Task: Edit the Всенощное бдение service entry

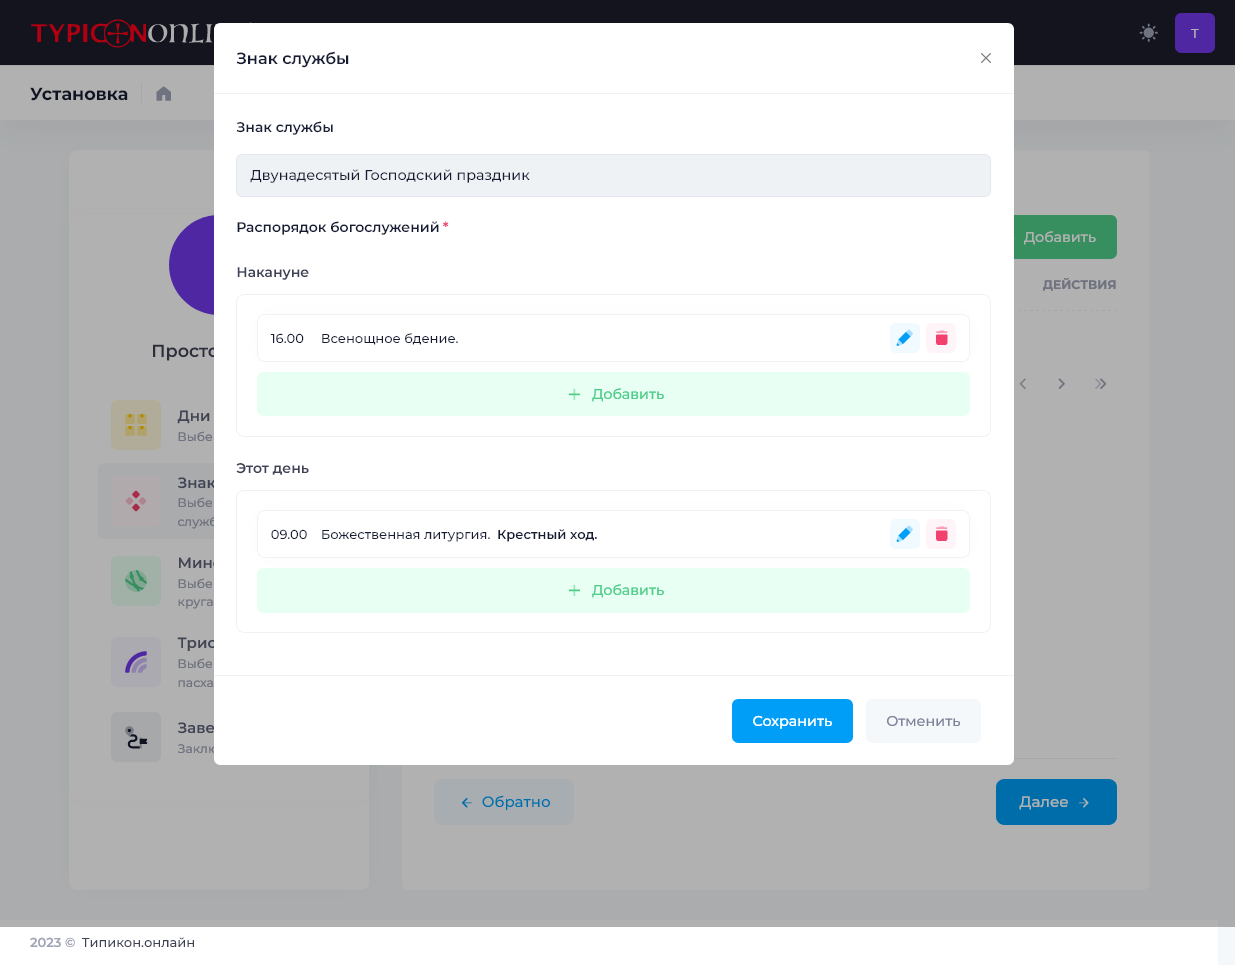Action: pos(904,338)
